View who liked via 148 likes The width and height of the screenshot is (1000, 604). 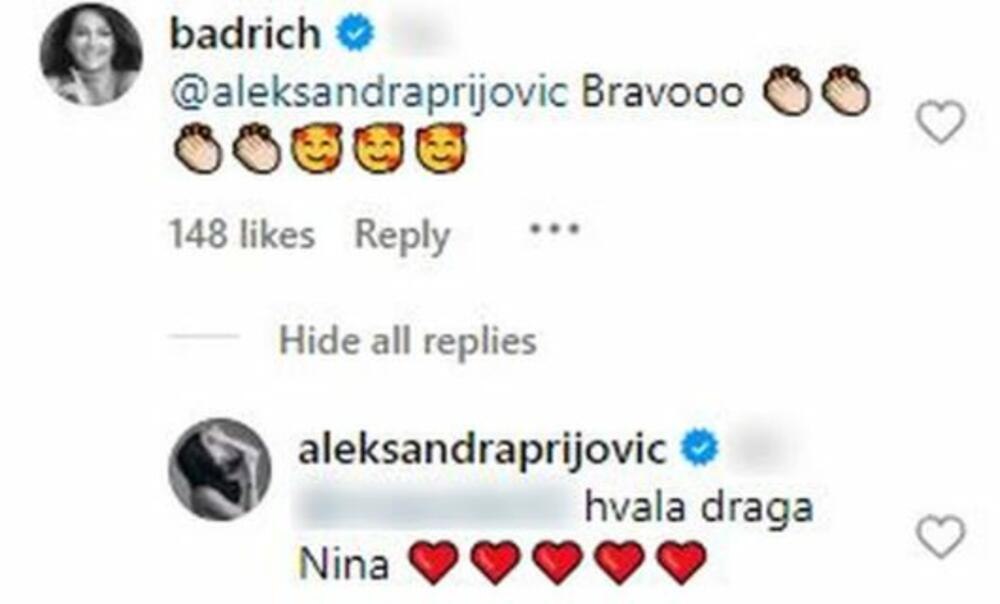point(242,235)
